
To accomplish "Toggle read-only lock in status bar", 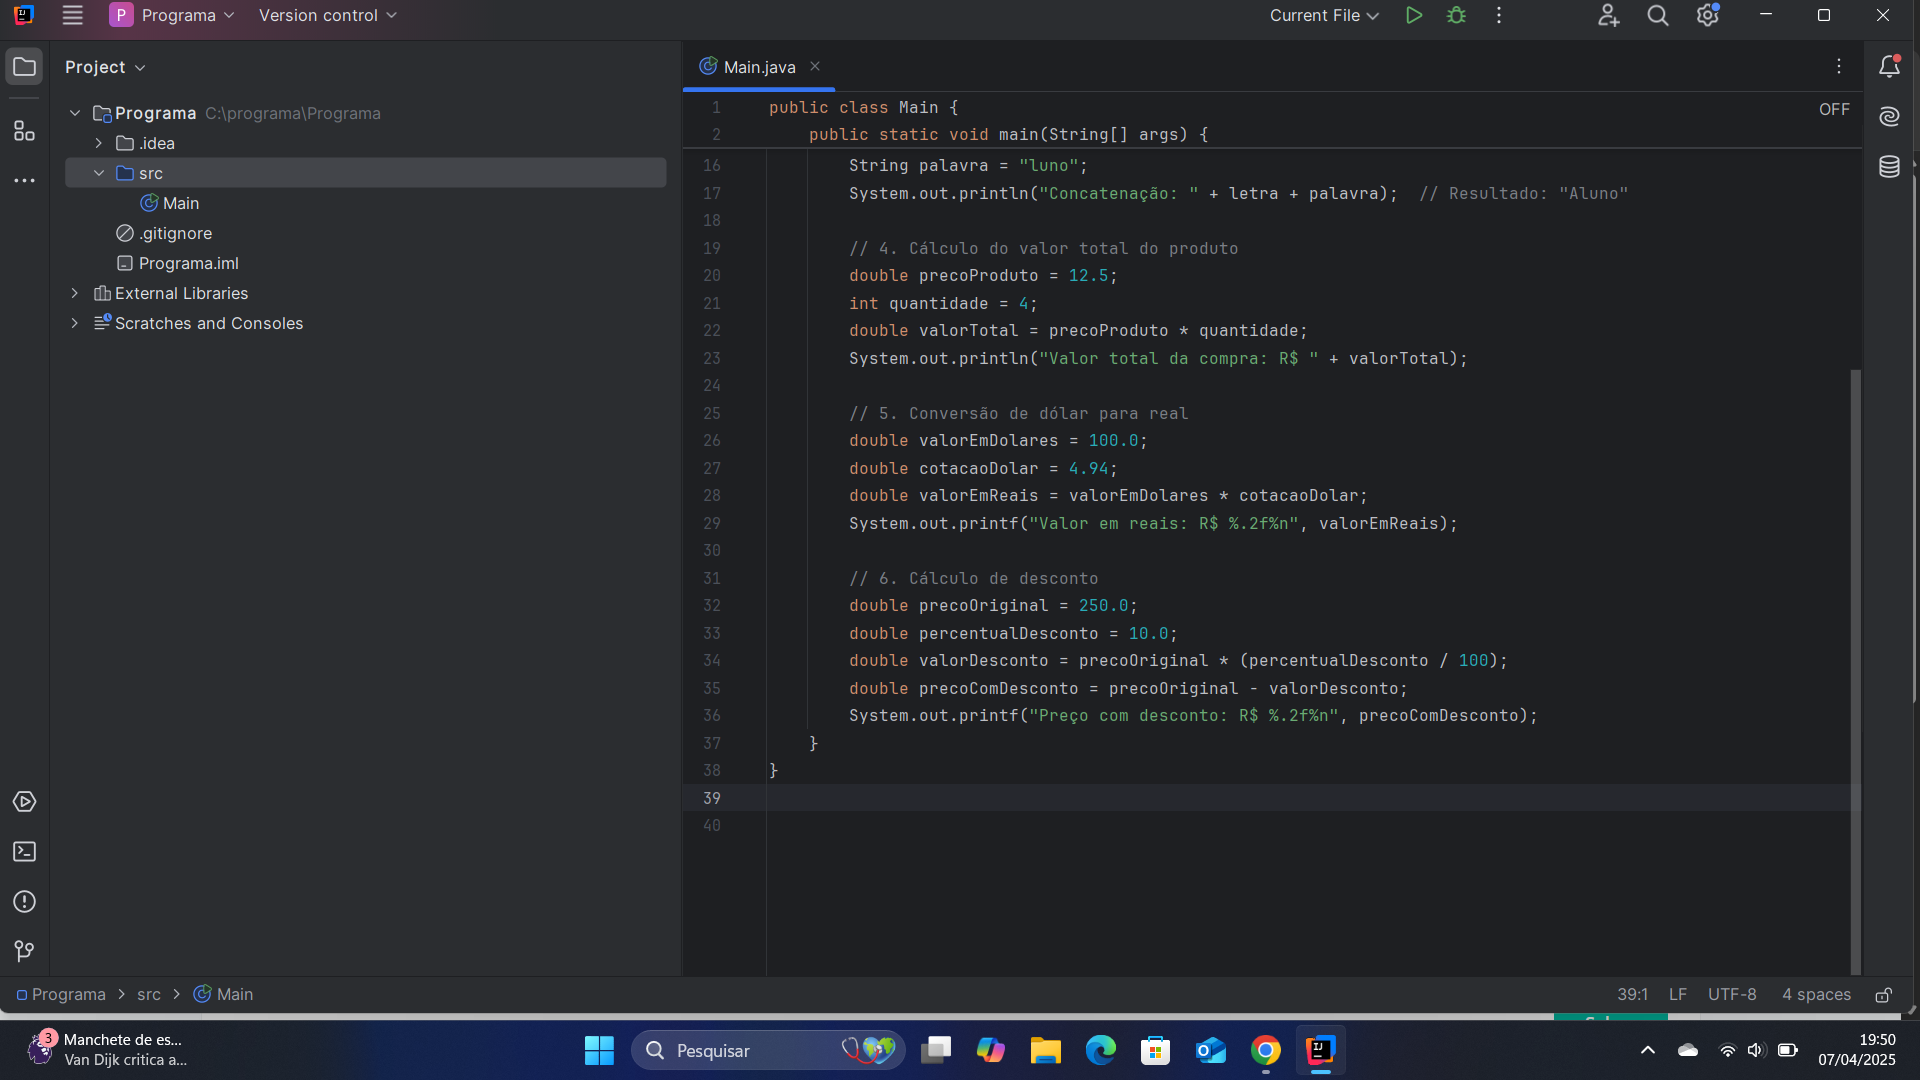I will click(x=1883, y=995).
